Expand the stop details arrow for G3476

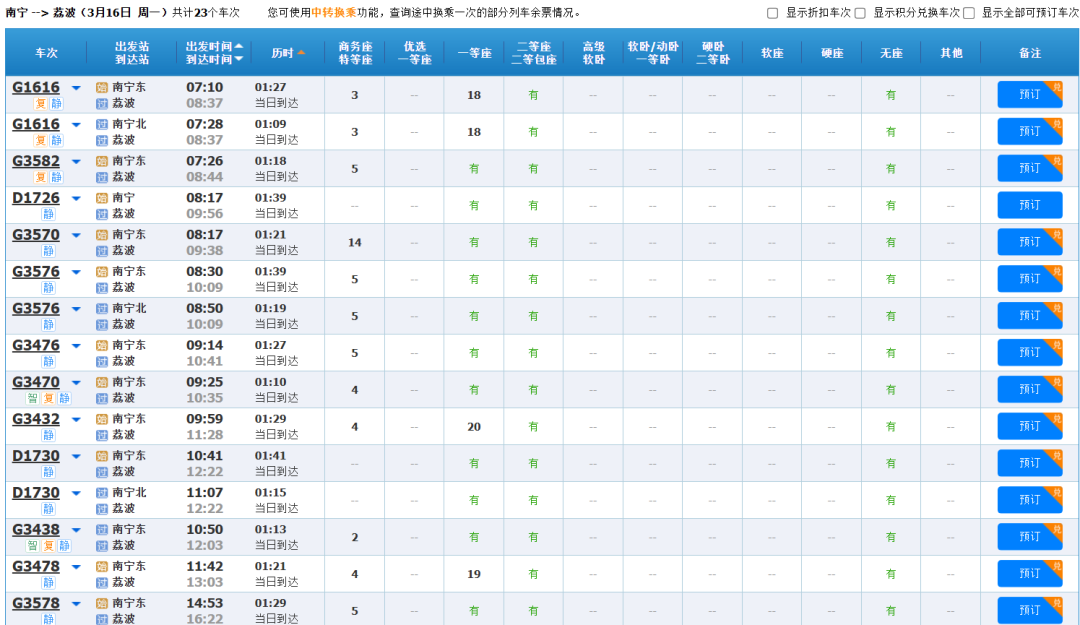[x=76, y=347]
